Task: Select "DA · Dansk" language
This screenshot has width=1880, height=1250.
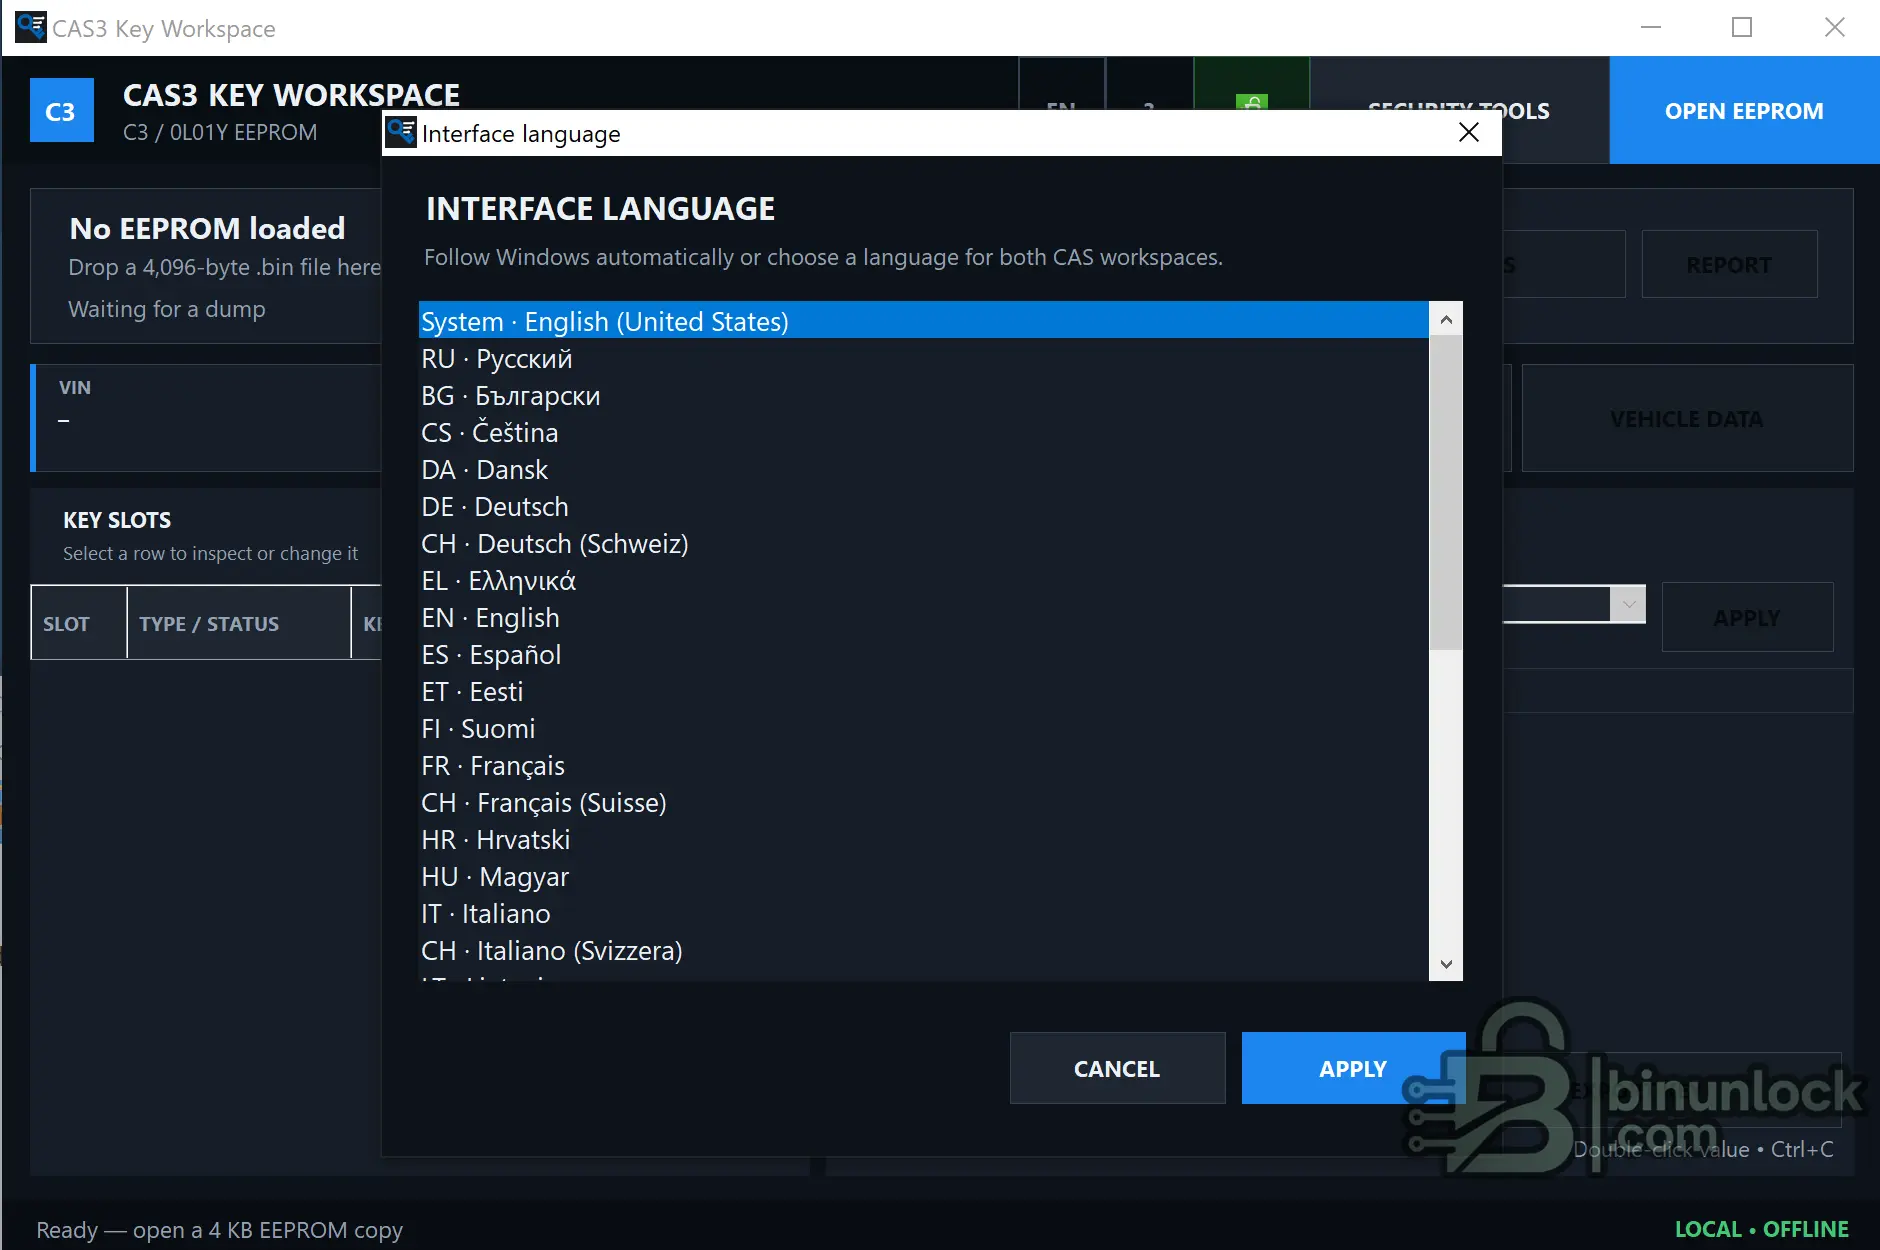Action: tap(924, 469)
